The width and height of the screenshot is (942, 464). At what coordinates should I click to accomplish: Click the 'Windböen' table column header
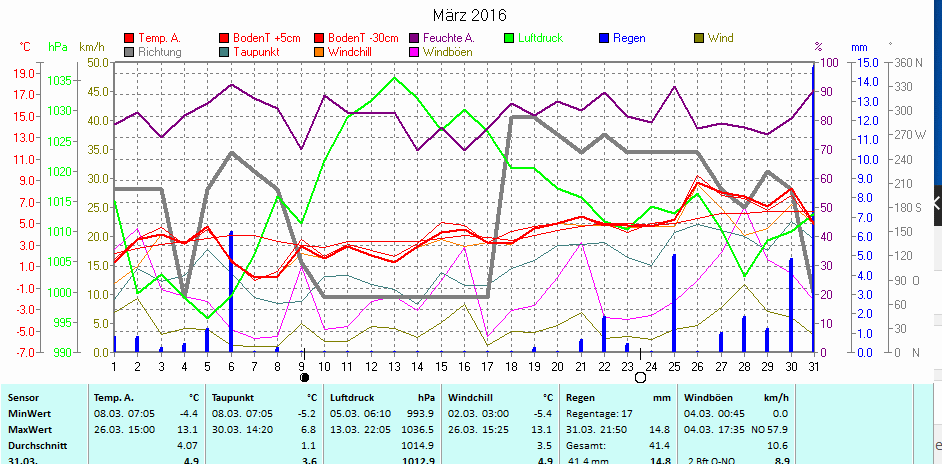point(709,398)
